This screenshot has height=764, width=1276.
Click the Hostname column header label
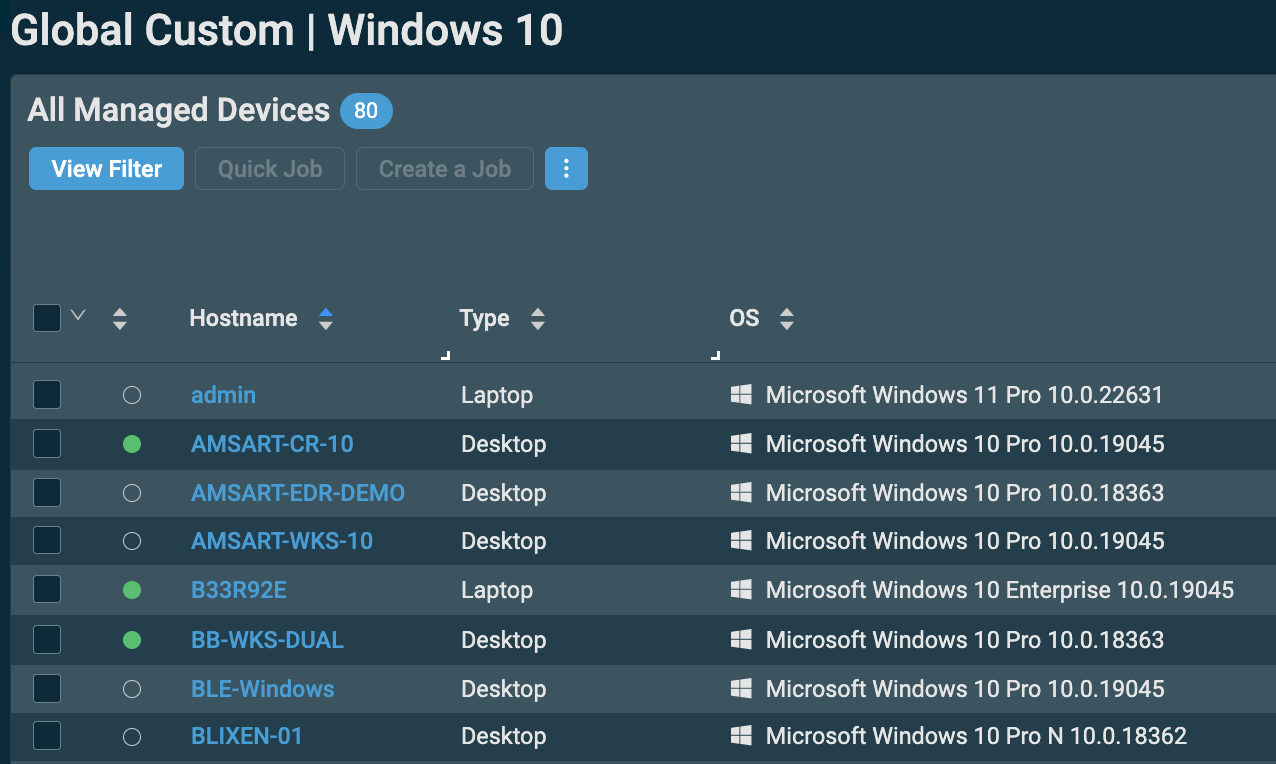point(243,318)
